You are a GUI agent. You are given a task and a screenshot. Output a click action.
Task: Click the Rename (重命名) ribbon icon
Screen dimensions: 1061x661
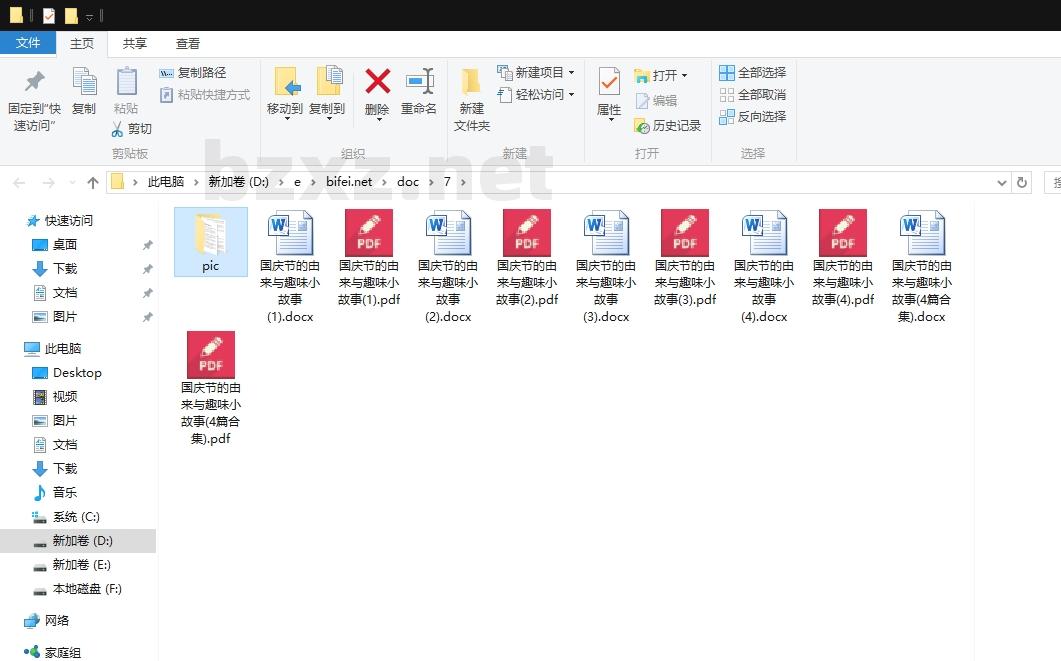pyautogui.click(x=419, y=82)
